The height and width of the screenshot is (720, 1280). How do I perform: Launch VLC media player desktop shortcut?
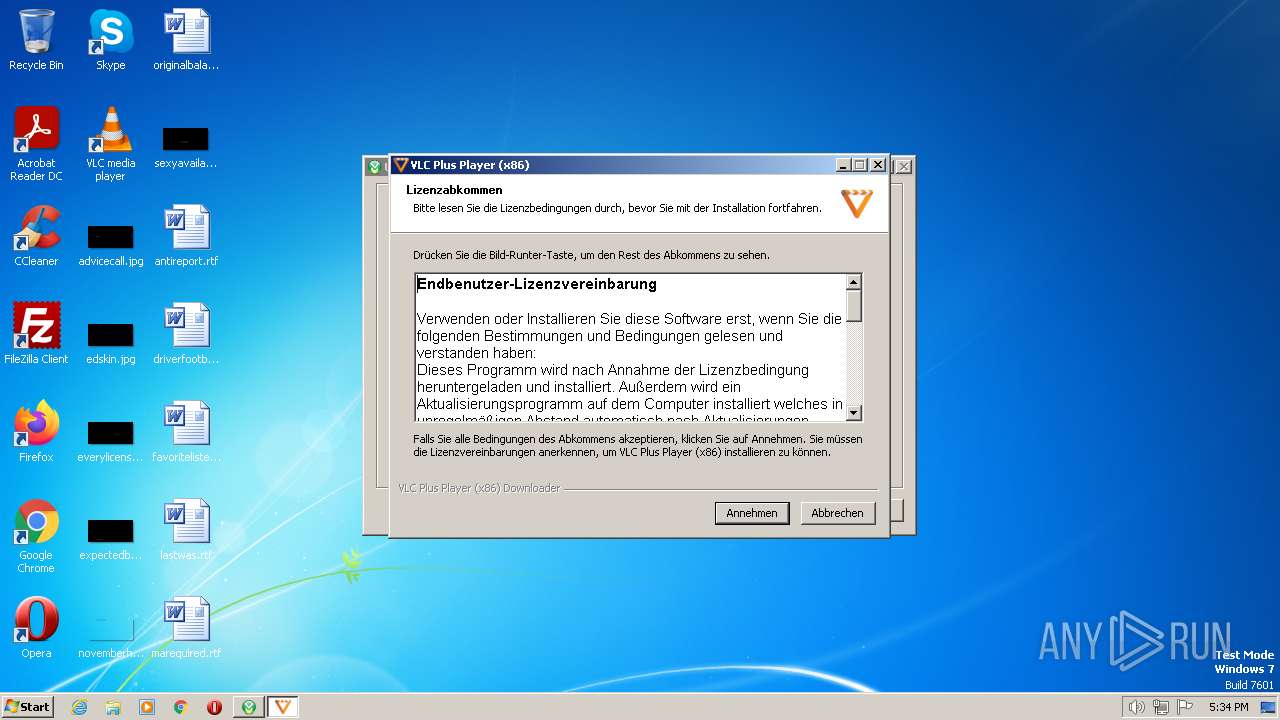tap(110, 144)
